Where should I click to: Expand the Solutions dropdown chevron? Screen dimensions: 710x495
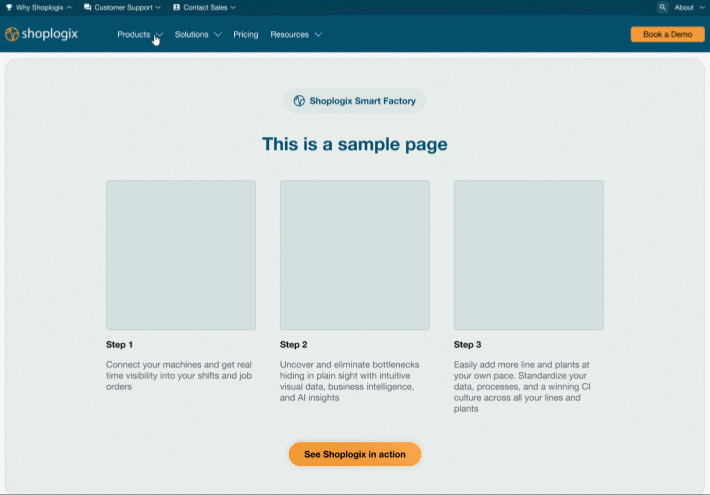tap(217, 34)
